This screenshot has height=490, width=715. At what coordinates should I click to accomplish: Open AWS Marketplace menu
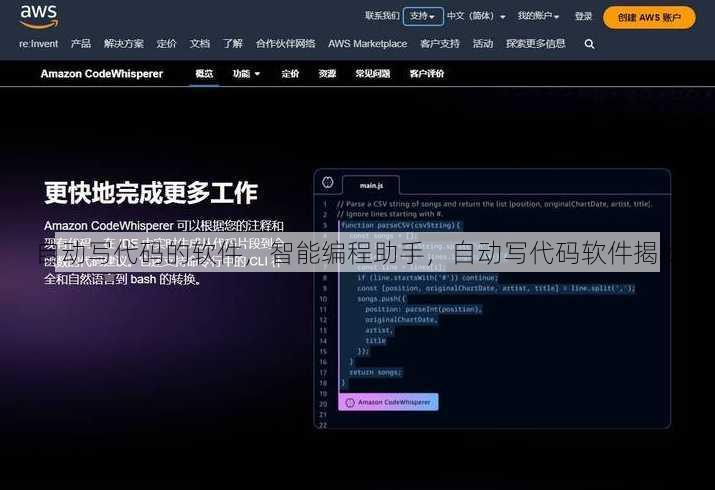tap(368, 44)
